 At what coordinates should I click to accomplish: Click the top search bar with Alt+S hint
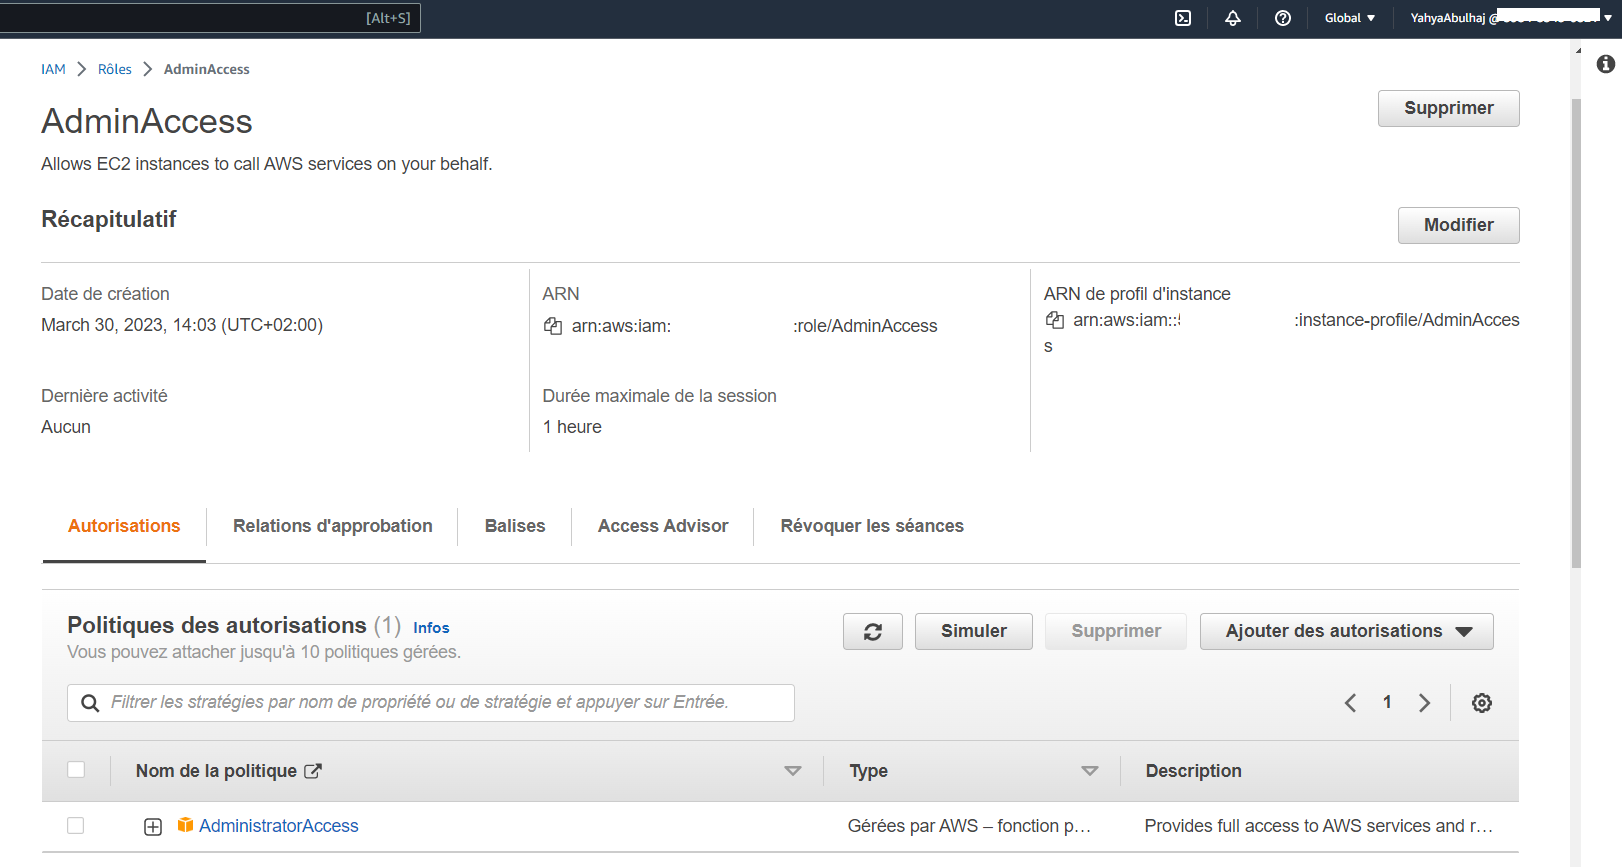210,18
